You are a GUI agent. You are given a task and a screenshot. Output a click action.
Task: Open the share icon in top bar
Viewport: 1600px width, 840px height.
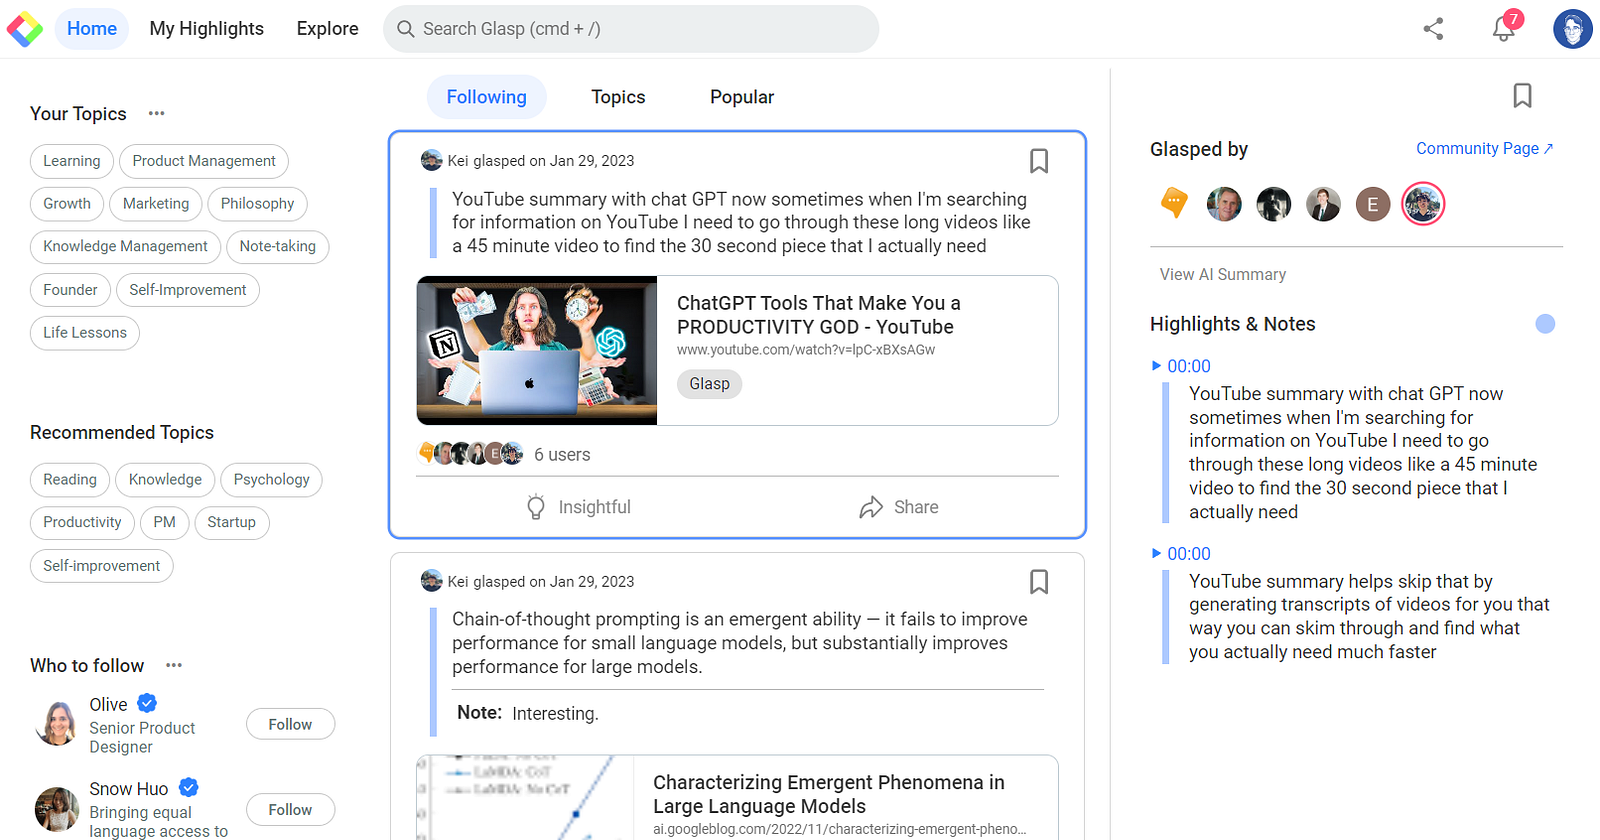tap(1433, 29)
